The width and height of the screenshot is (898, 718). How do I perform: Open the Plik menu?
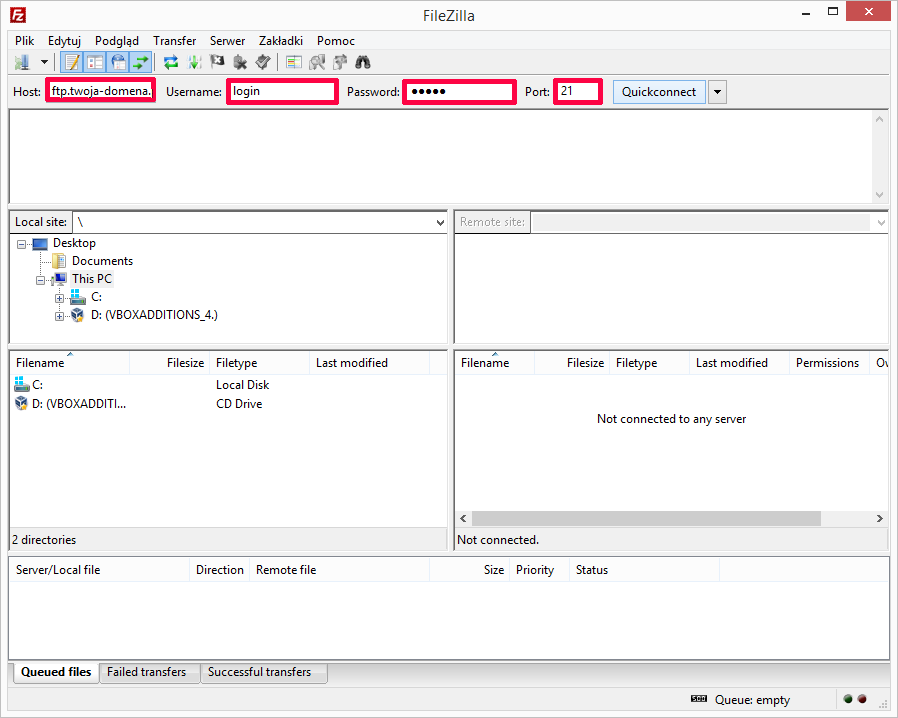25,41
